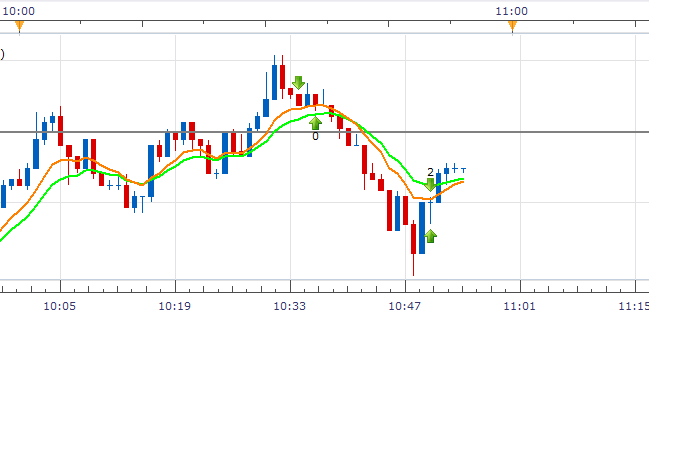Screen dimensions: 675x450
Task: Click the trade label 0 on chart
Action: tap(315, 137)
